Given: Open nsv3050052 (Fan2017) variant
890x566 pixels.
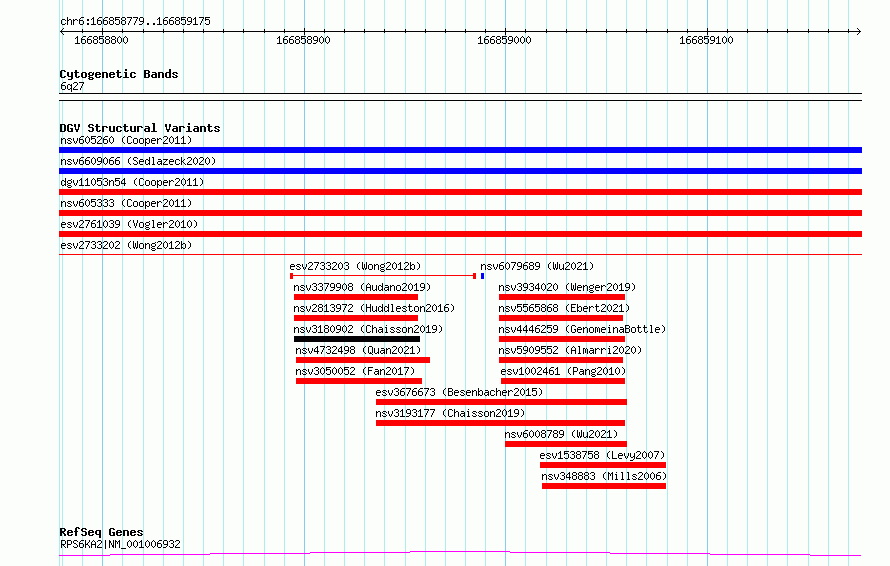Looking at the screenshot, I should [355, 371].
